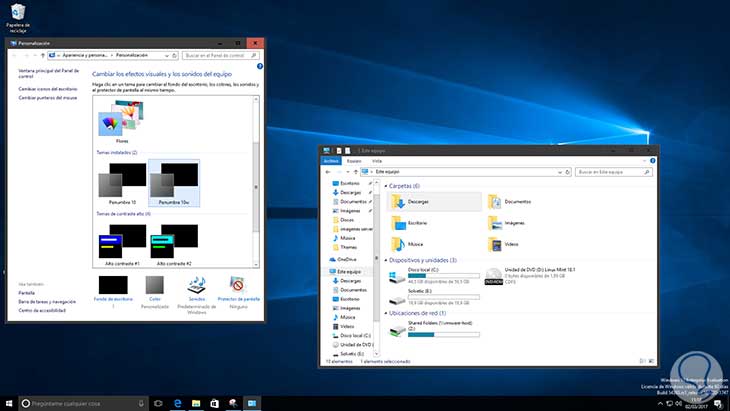730x411 pixels.
Task: Open File Explorer from taskbar
Action: click(196, 403)
